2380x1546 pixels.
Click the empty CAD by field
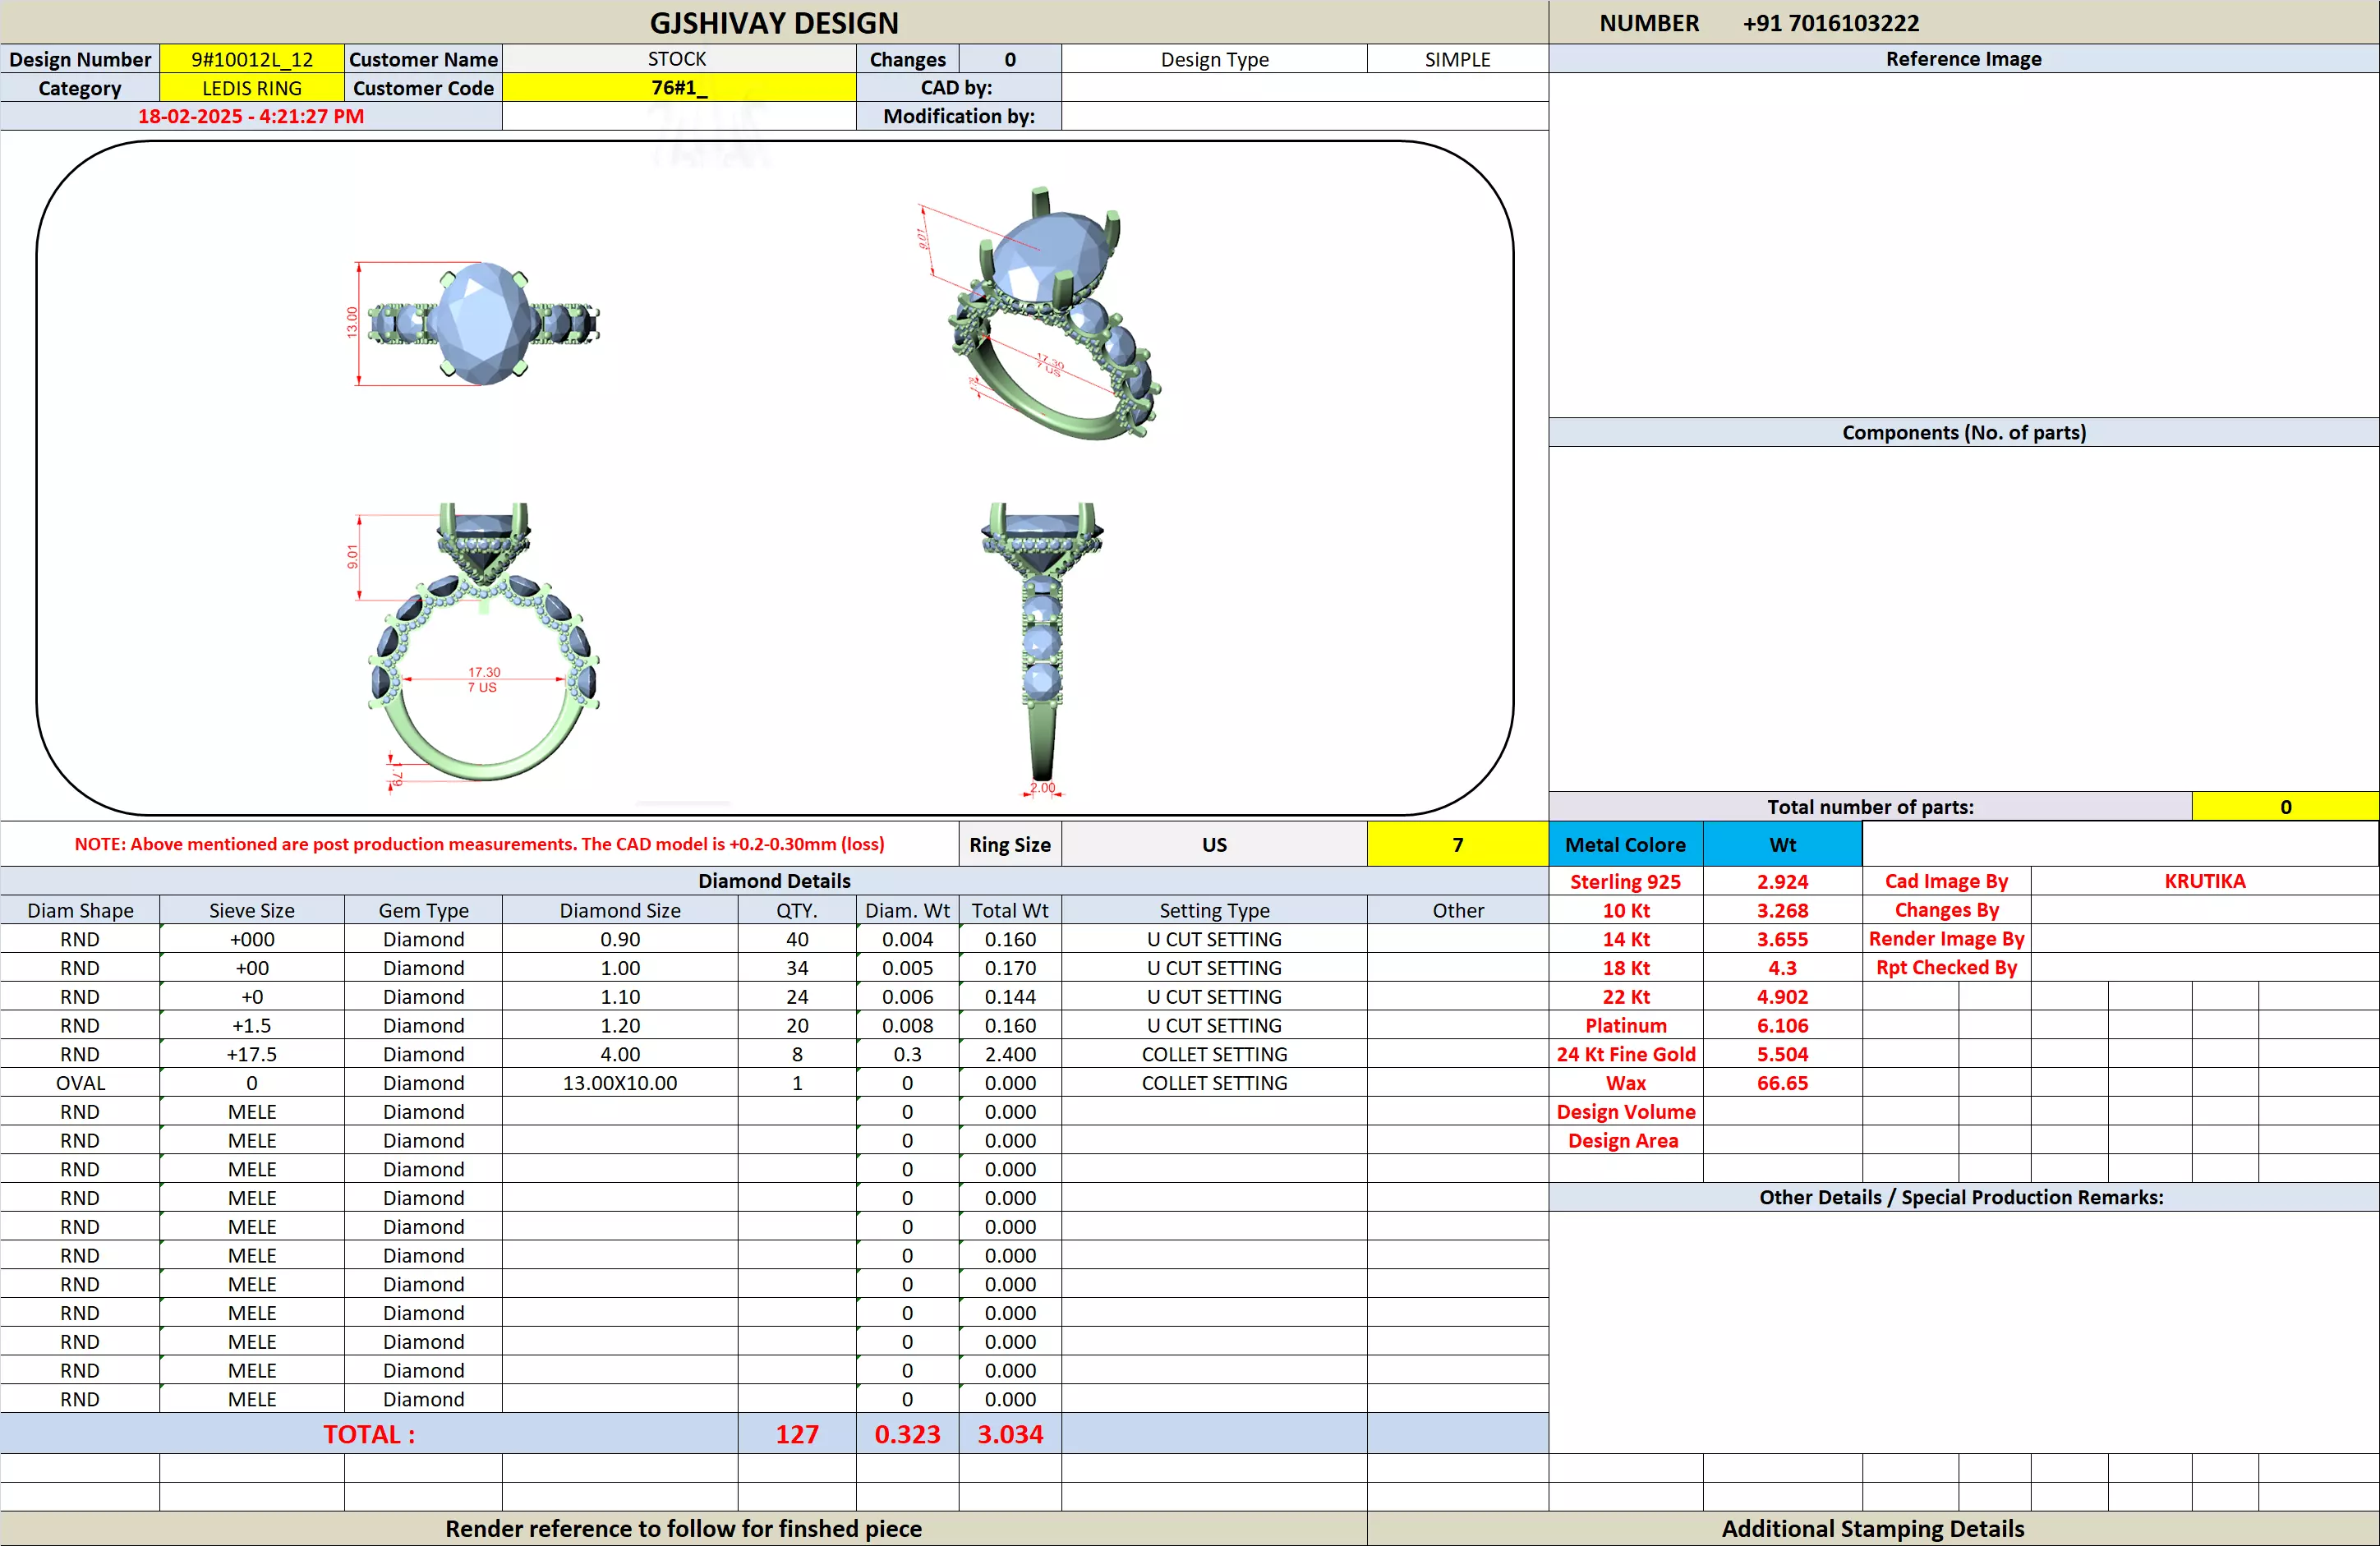tap(1304, 88)
